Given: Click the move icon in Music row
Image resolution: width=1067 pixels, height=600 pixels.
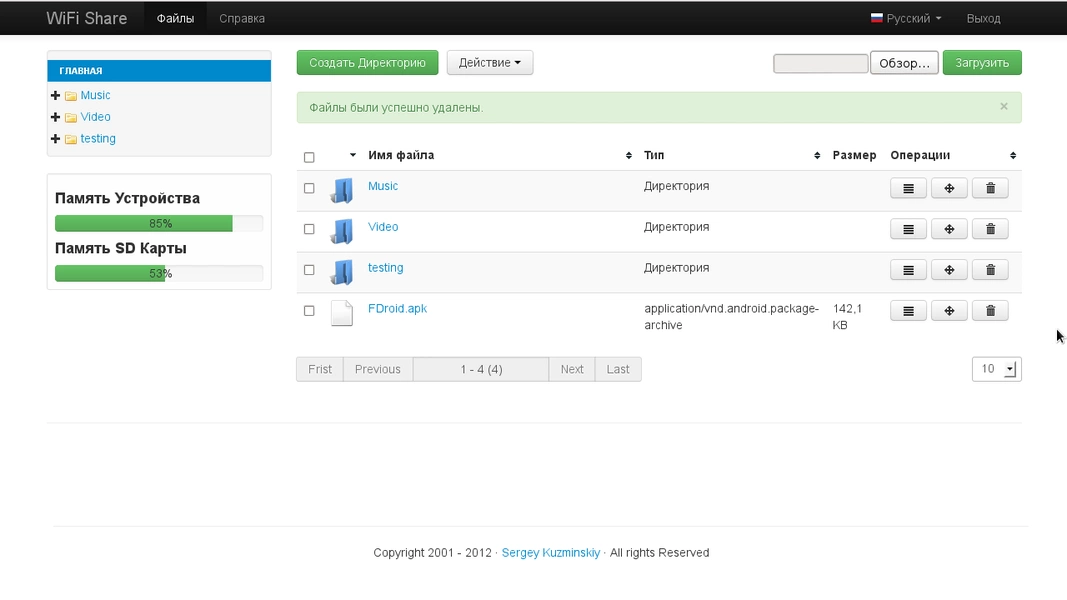Looking at the screenshot, I should 949,188.
